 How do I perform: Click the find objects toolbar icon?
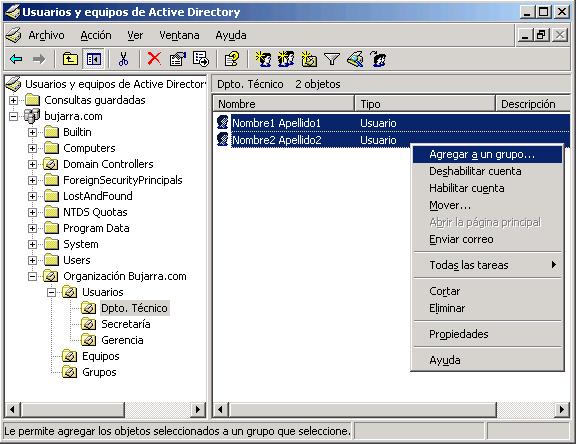(355, 59)
